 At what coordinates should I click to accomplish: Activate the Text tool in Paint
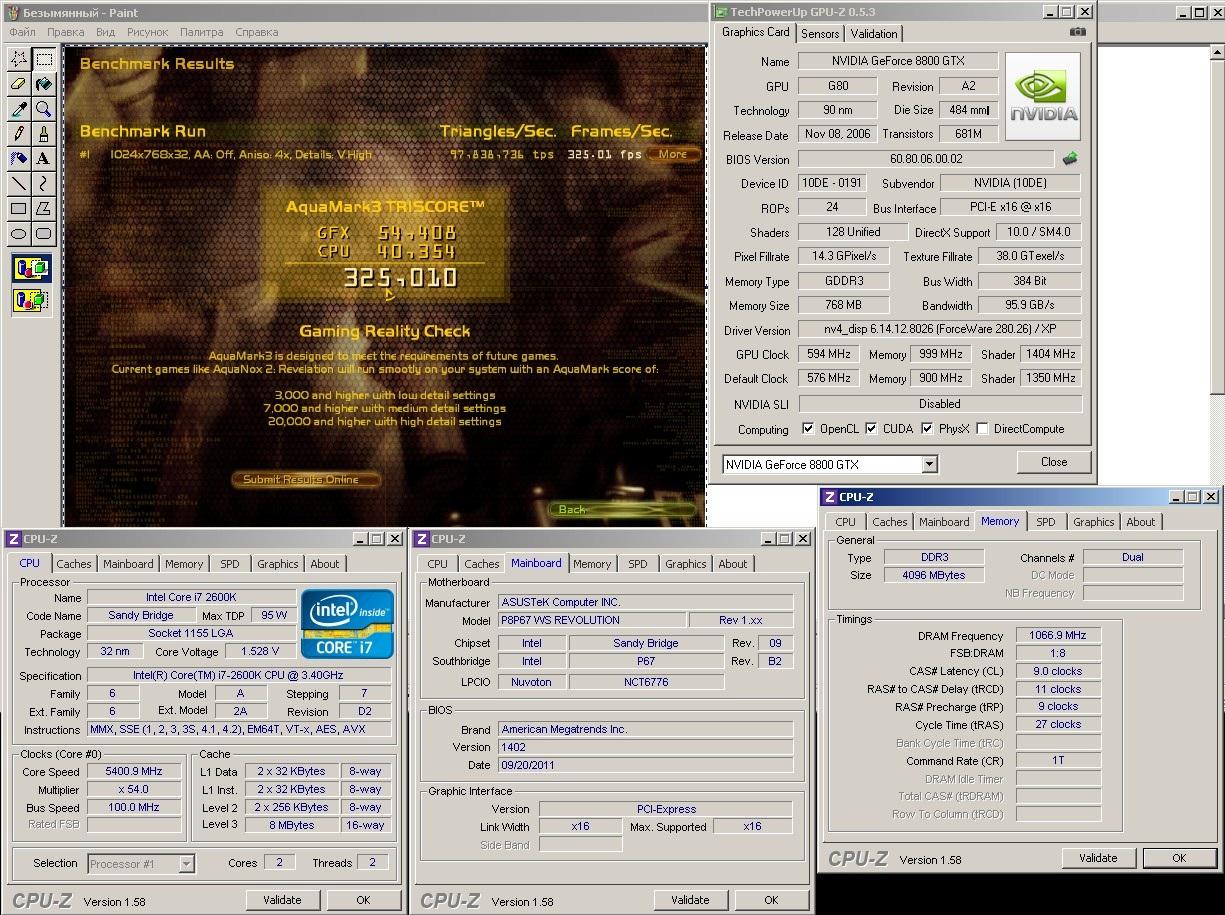coord(44,159)
